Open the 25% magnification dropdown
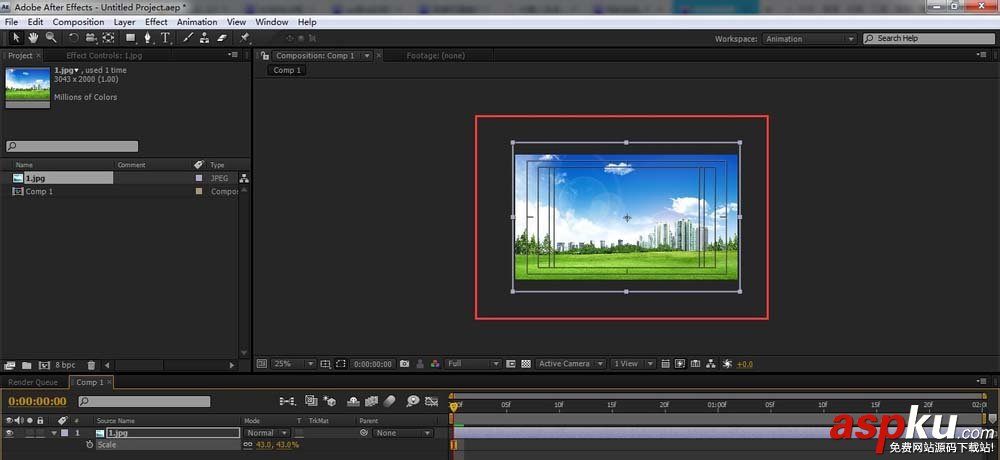The height and width of the screenshot is (460, 1000). coord(293,364)
